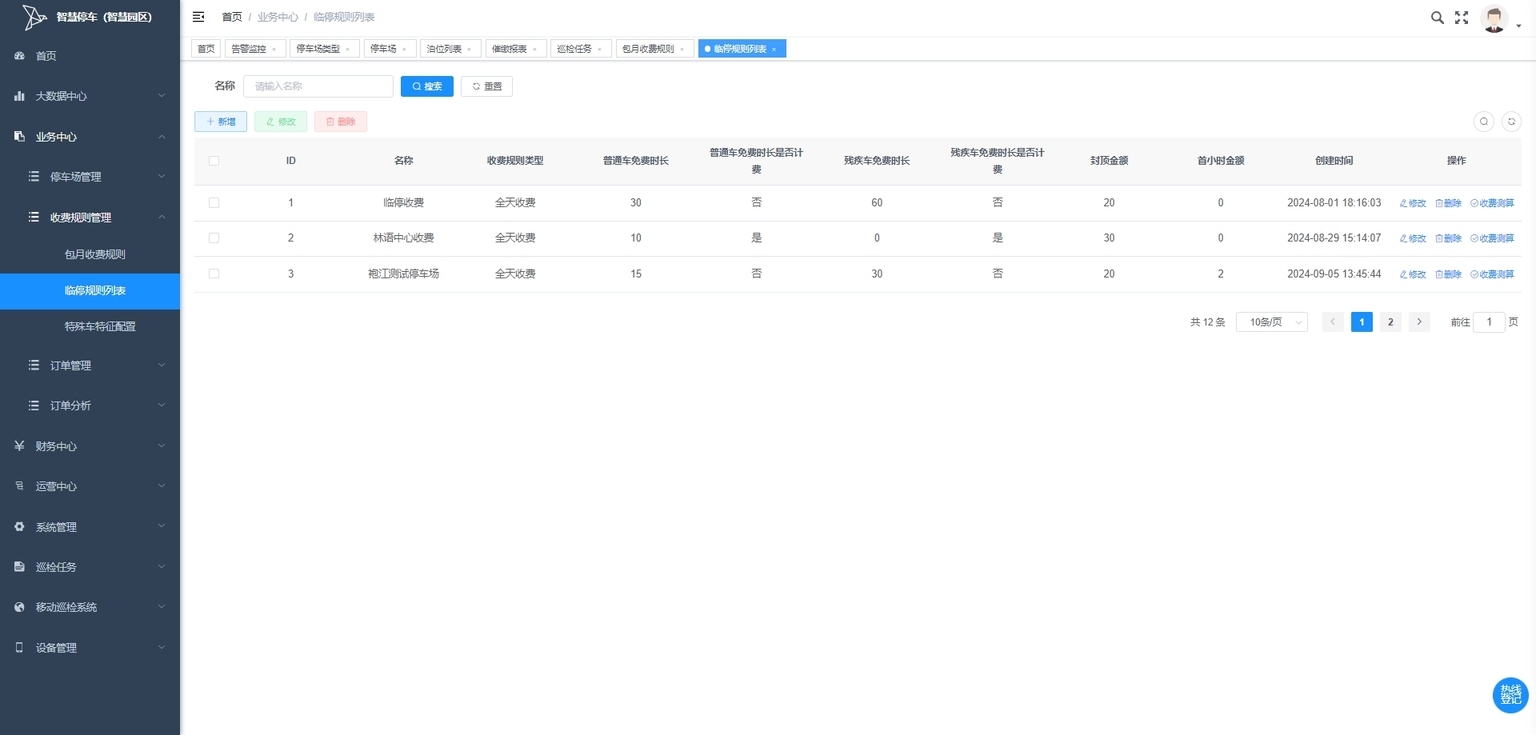This screenshot has height=735, width=1536.
Task: Expand the 财务中心 sidebar menu
Action: [90, 446]
